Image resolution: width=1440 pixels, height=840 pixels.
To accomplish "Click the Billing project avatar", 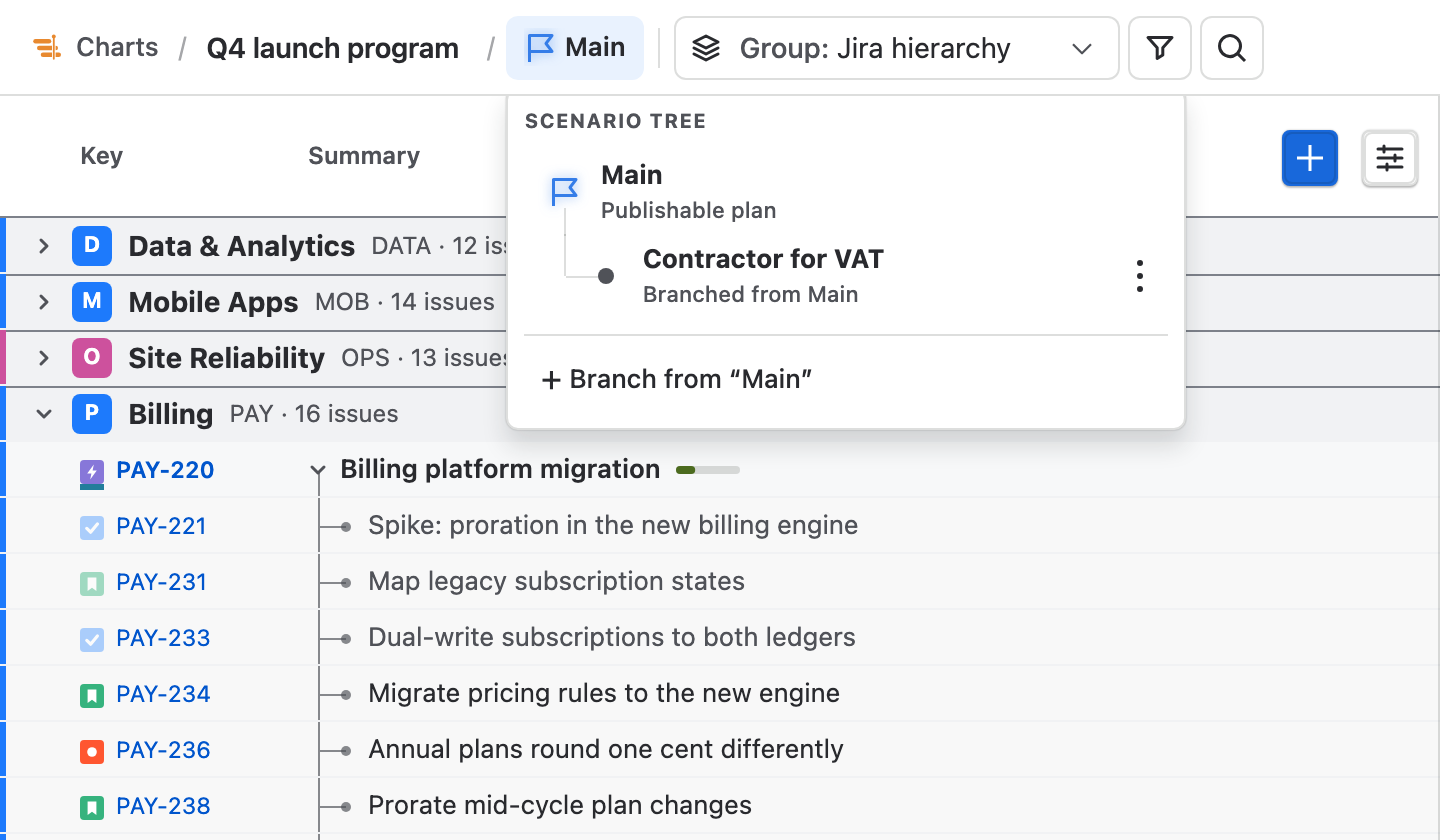I will 91,414.
